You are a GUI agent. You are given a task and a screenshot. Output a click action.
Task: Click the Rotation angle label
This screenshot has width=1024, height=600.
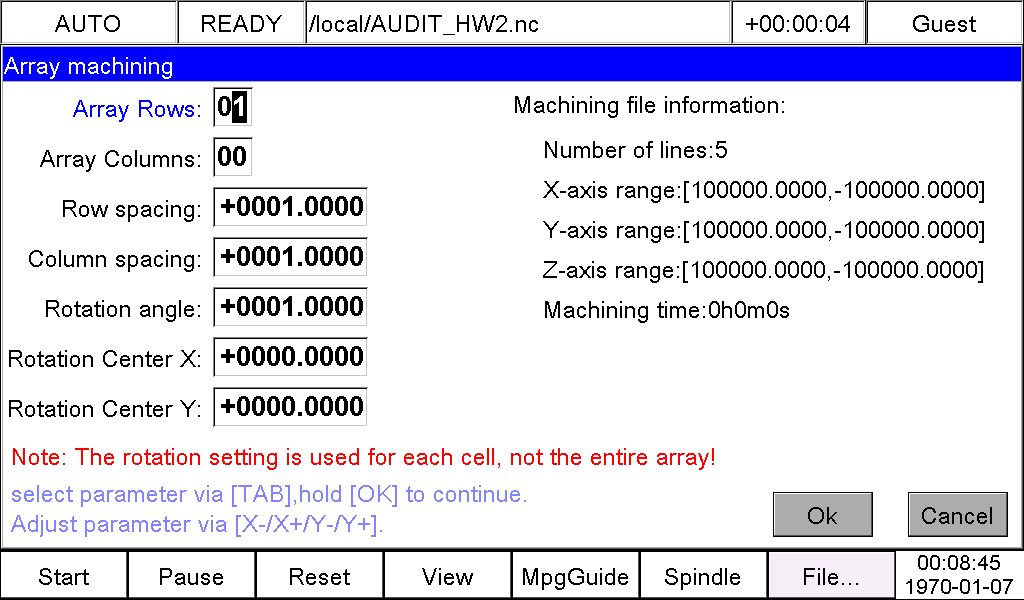coord(123,309)
